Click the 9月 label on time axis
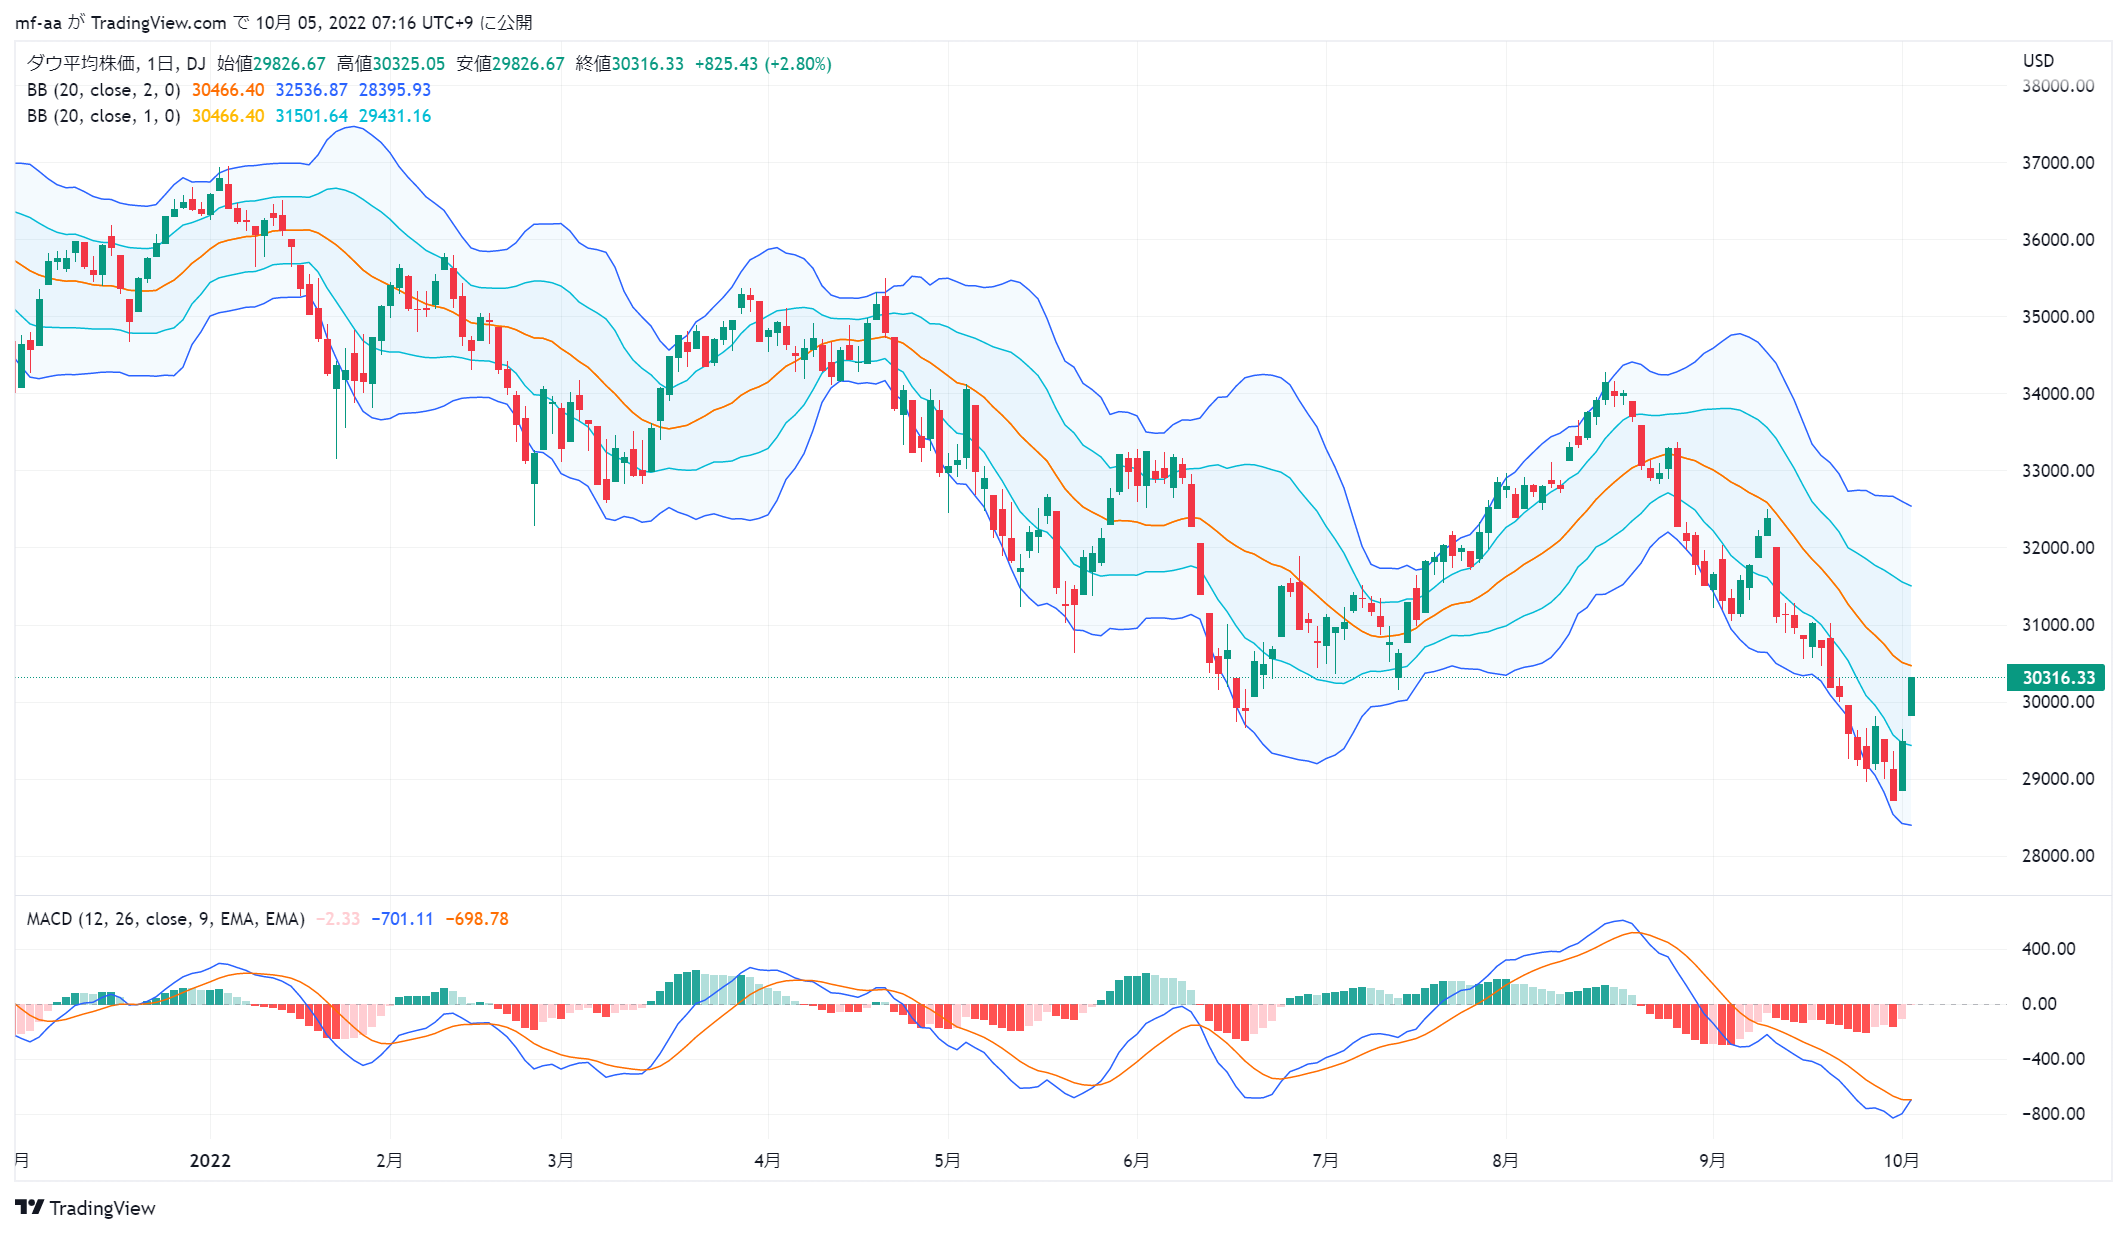2127x1234 pixels. click(1713, 1161)
